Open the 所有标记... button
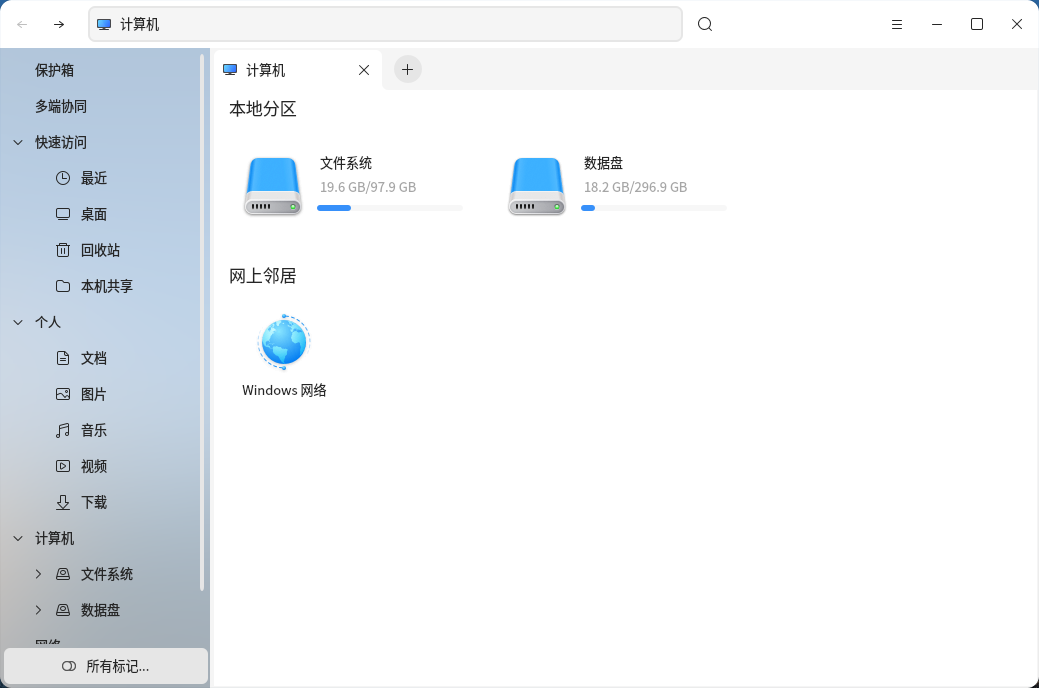1039x688 pixels. click(106, 666)
